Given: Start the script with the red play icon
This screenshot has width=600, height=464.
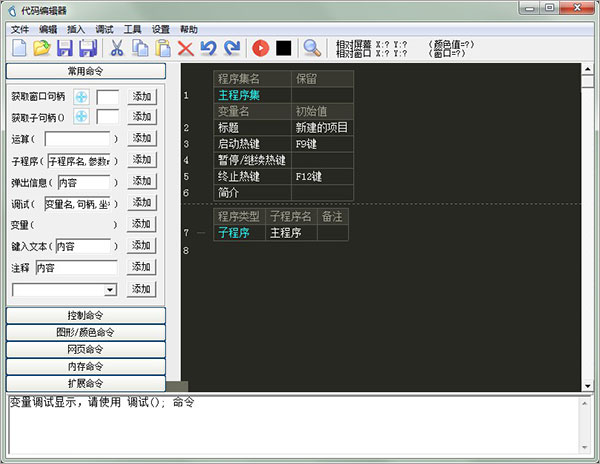Looking at the screenshot, I should [260, 48].
